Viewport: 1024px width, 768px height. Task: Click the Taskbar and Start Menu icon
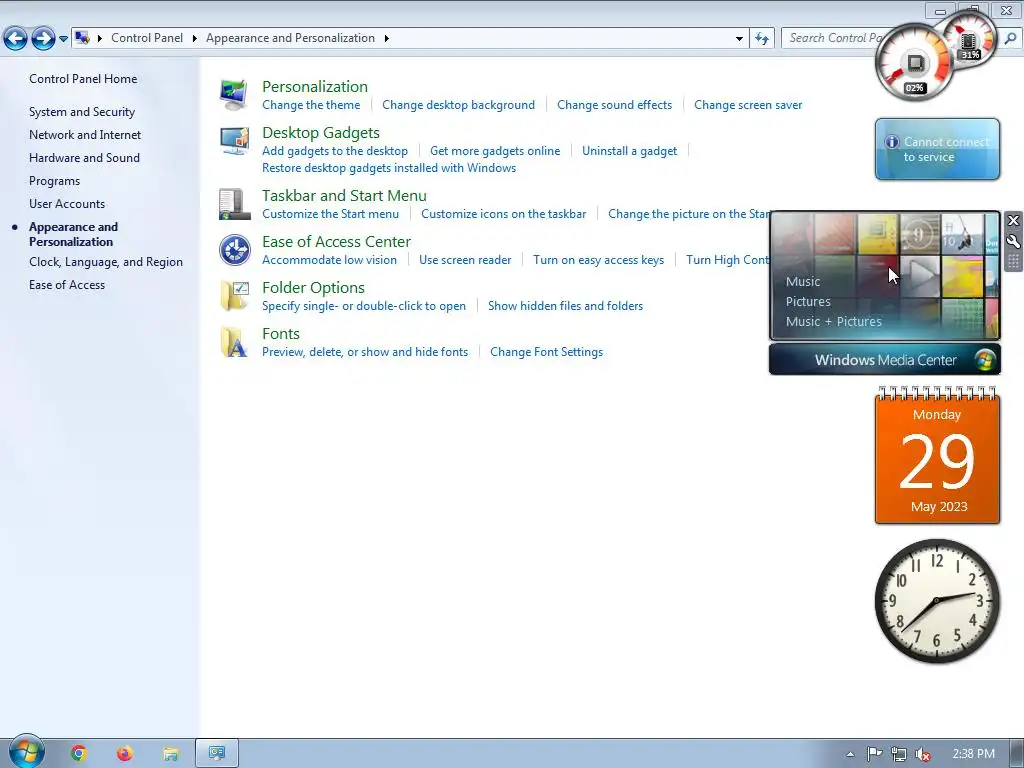[x=234, y=204]
